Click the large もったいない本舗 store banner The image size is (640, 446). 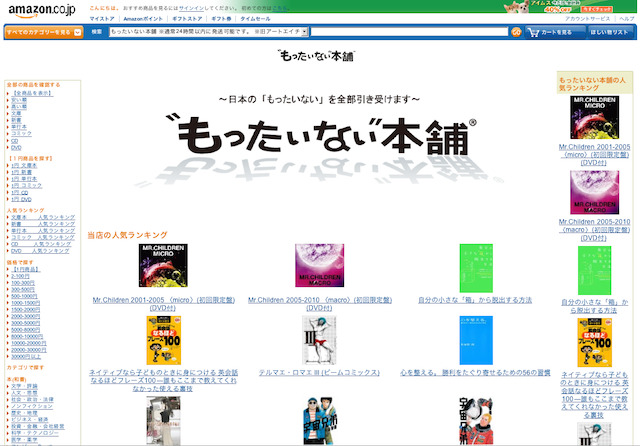pyautogui.click(x=320, y=141)
